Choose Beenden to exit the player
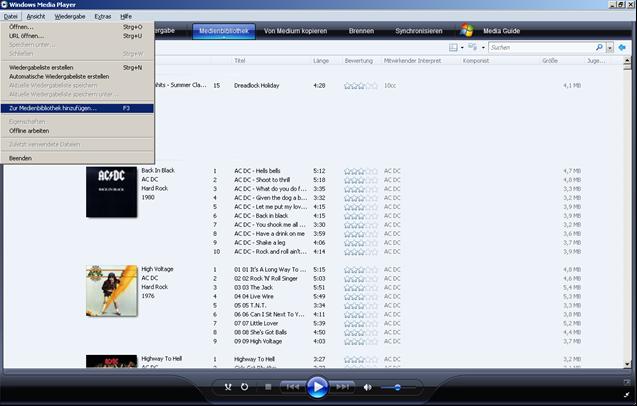Viewport: 637px width, 406px height. click(x=77, y=158)
